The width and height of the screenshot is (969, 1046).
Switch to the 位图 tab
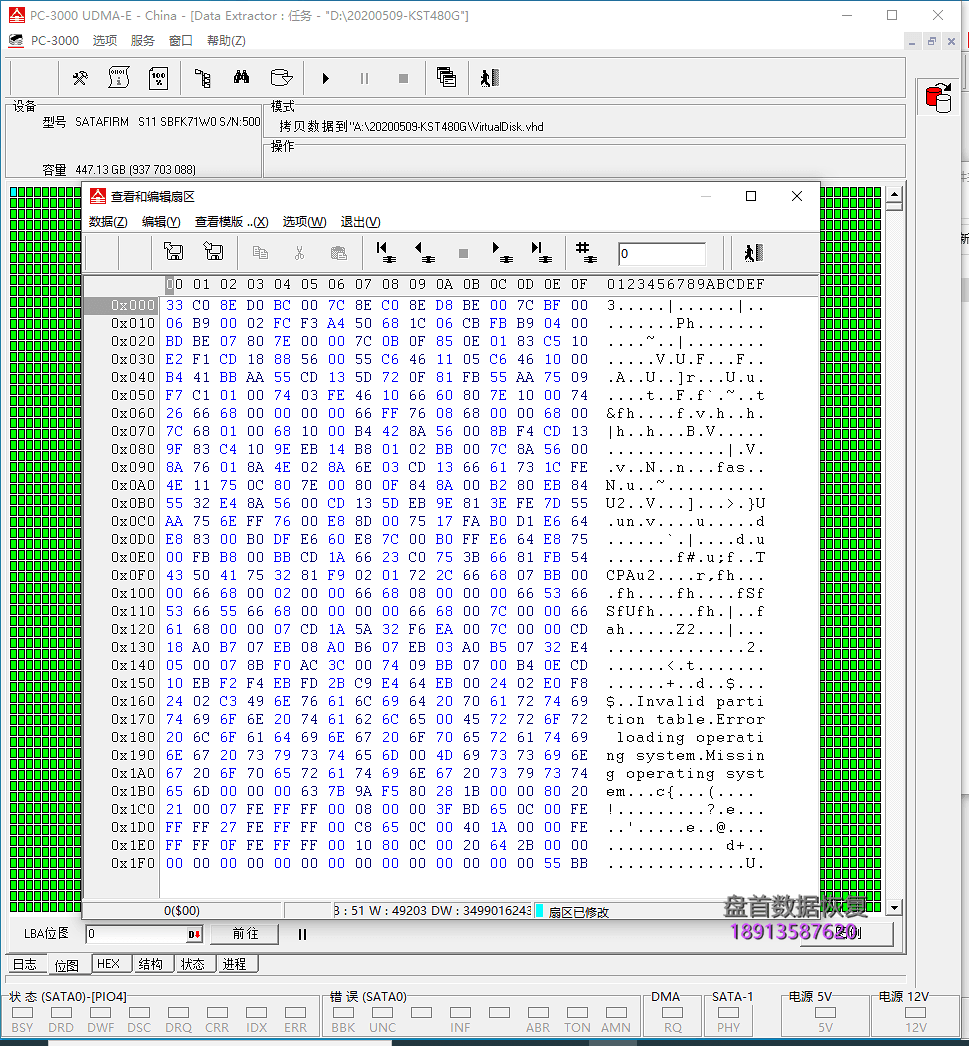(67, 965)
